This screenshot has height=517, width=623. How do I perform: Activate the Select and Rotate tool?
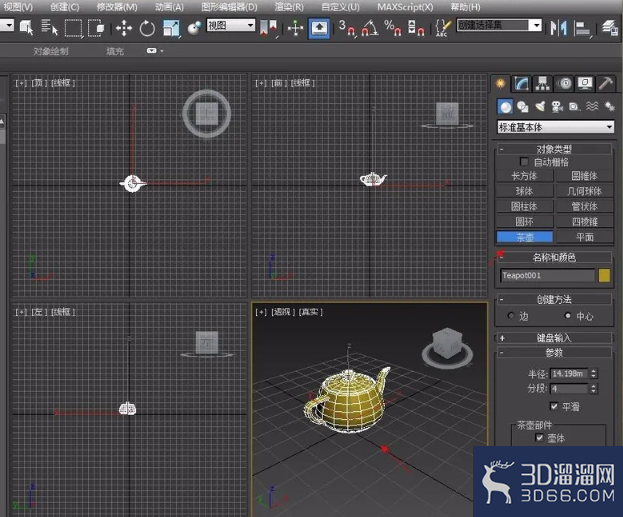(147, 28)
